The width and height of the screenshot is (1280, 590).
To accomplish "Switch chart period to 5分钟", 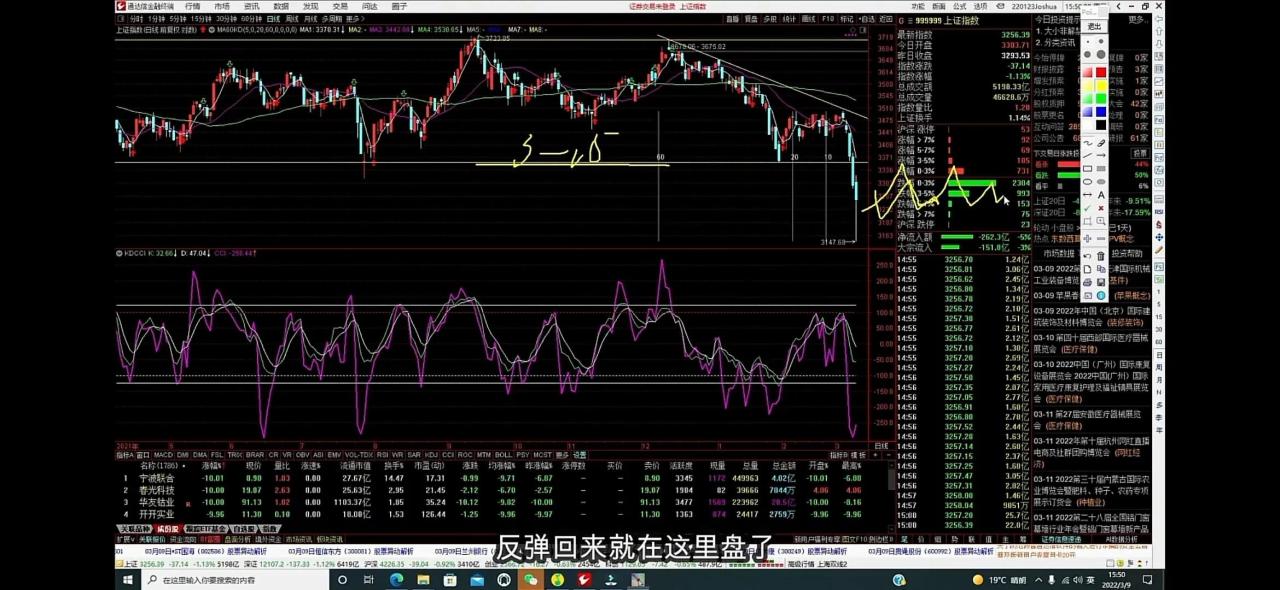I will (x=178, y=19).
